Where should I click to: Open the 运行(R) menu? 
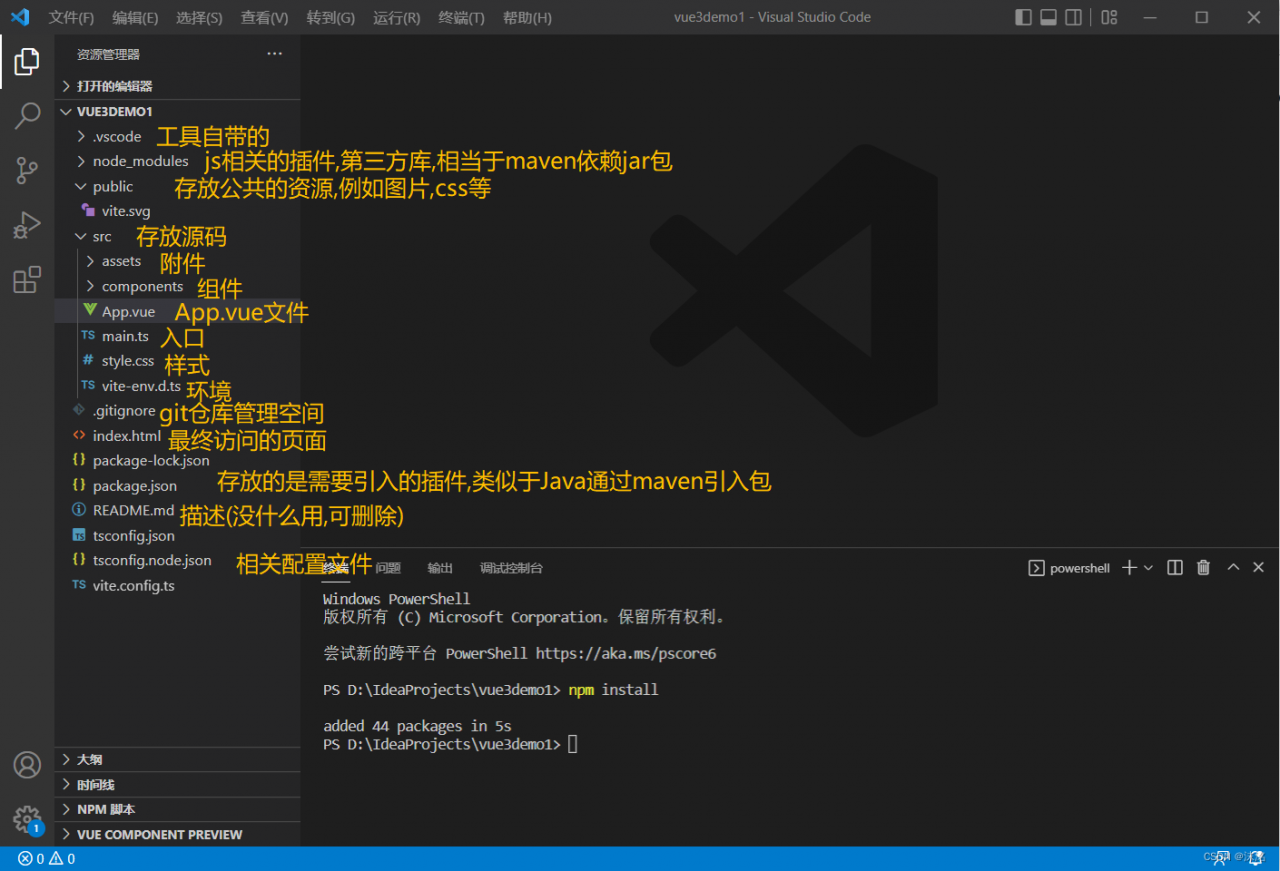tap(397, 17)
